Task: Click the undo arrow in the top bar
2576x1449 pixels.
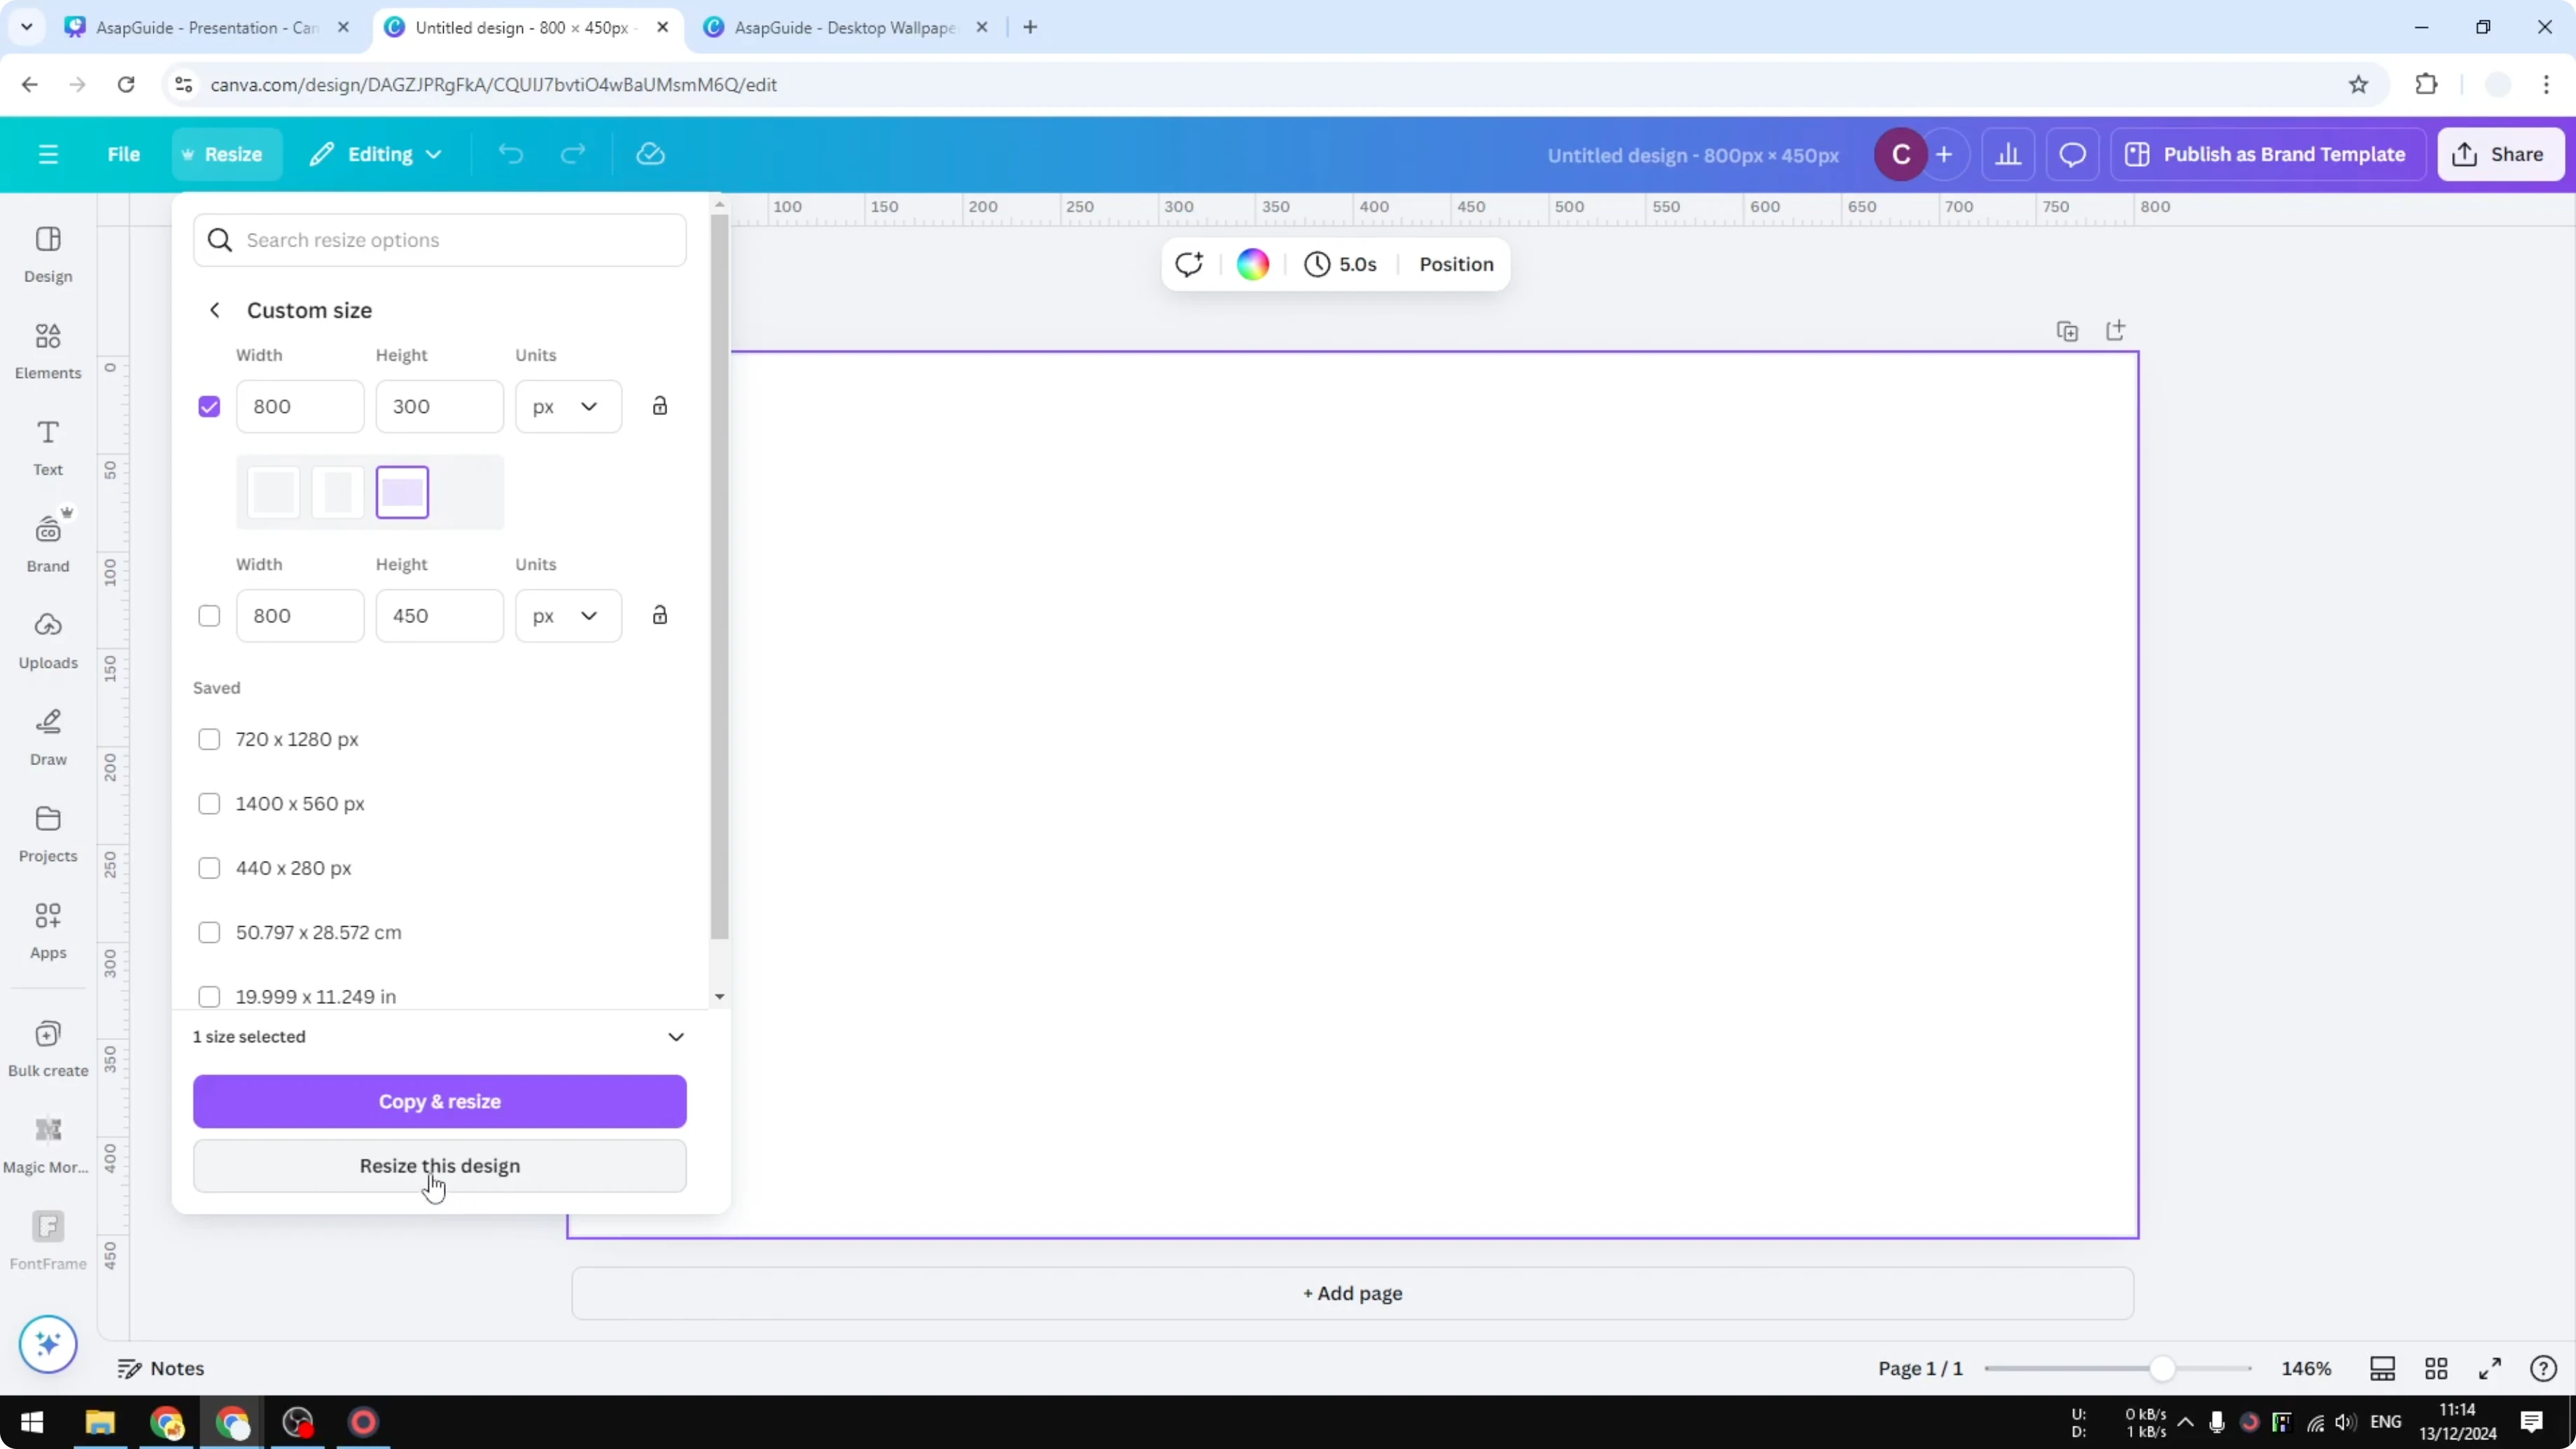Action: [x=510, y=154]
